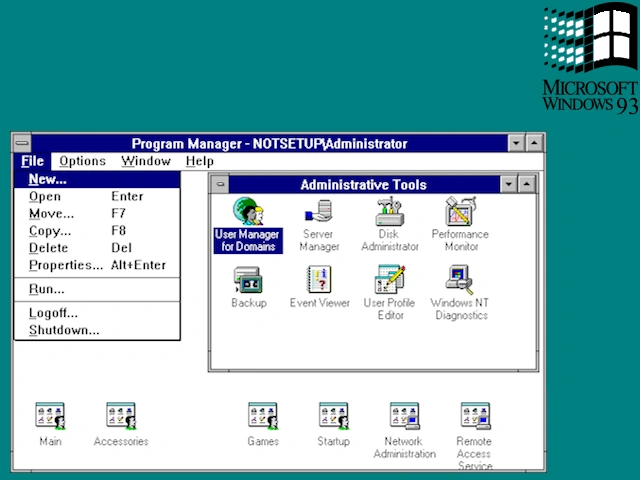Open Windows NT Diagnostics icon
The height and width of the screenshot is (480, 640).
point(460,280)
